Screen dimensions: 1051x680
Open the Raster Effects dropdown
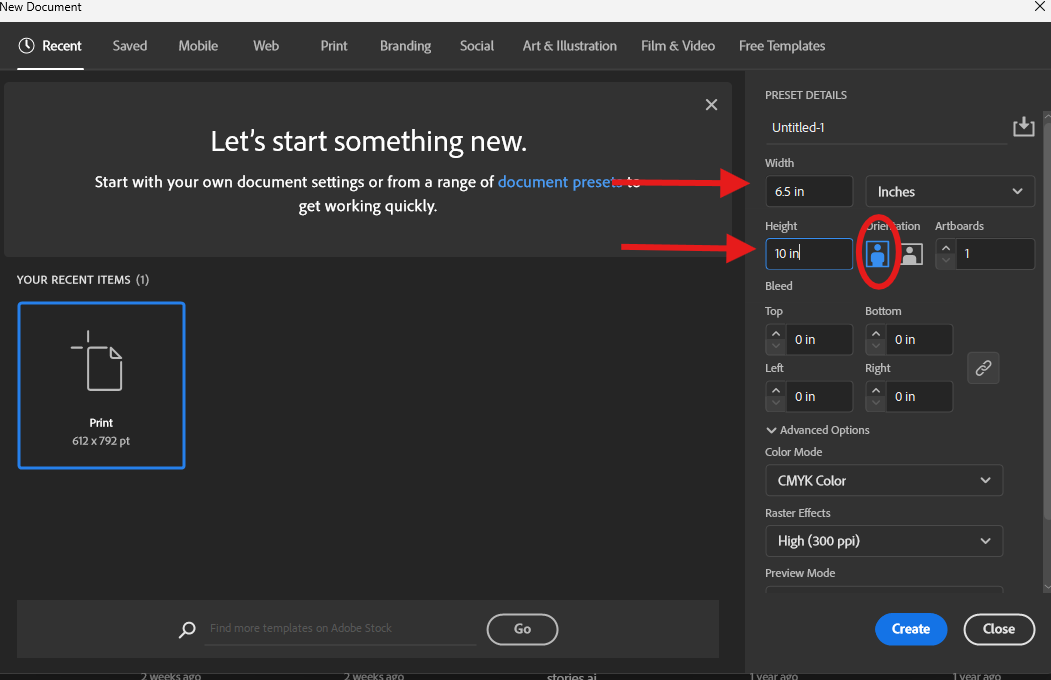[884, 541]
